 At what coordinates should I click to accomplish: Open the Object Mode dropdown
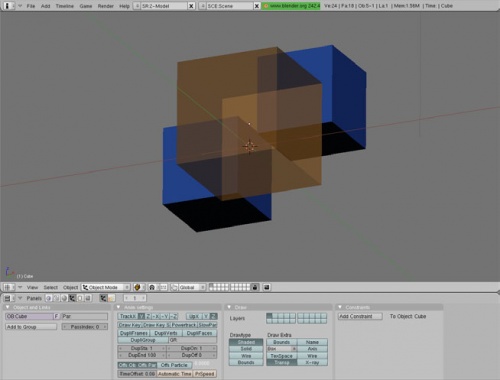(106, 287)
